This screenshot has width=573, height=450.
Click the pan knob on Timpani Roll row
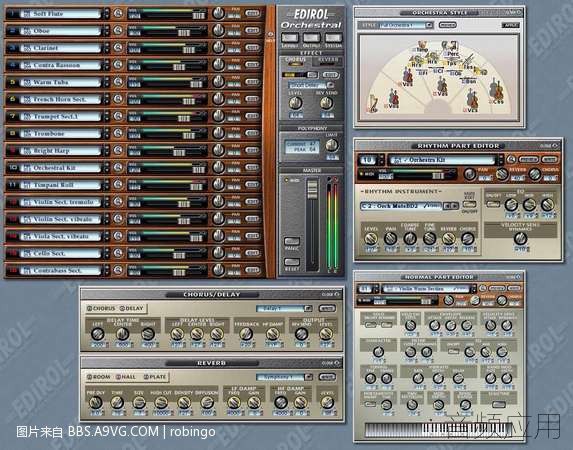(x=218, y=184)
